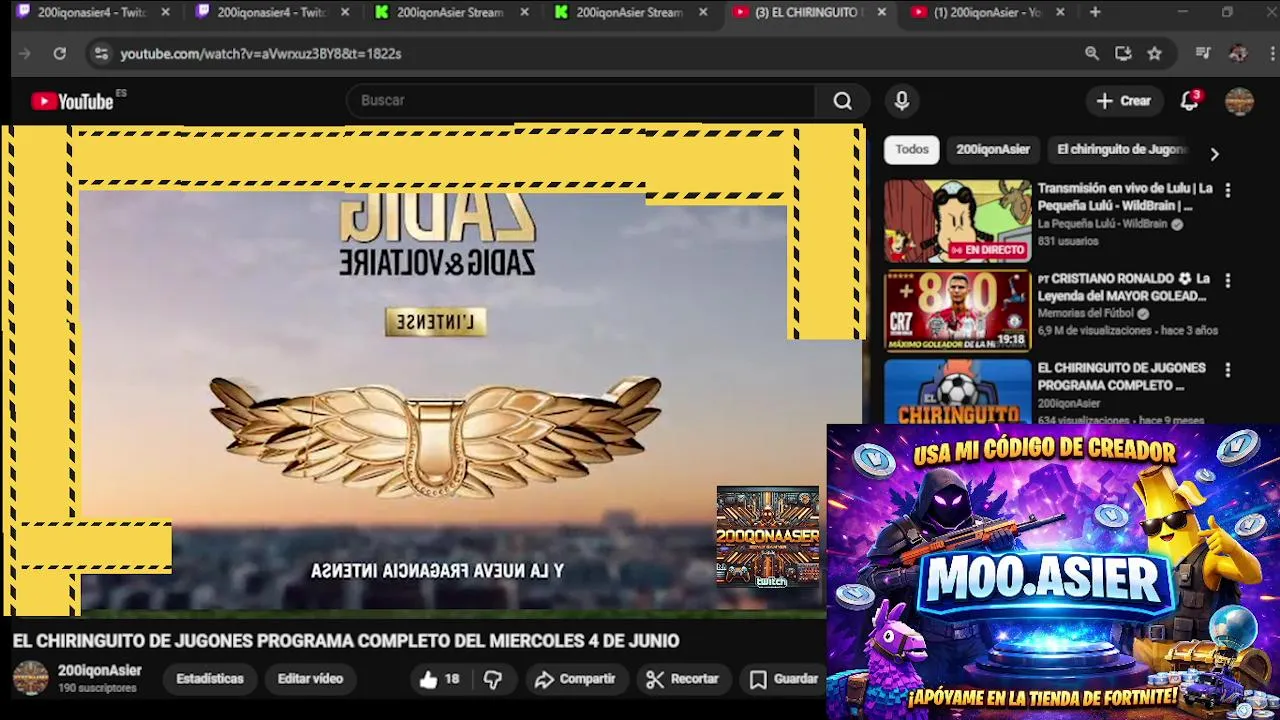1280x720 pixels.
Task: Click the browser address bar URL
Action: [261, 54]
